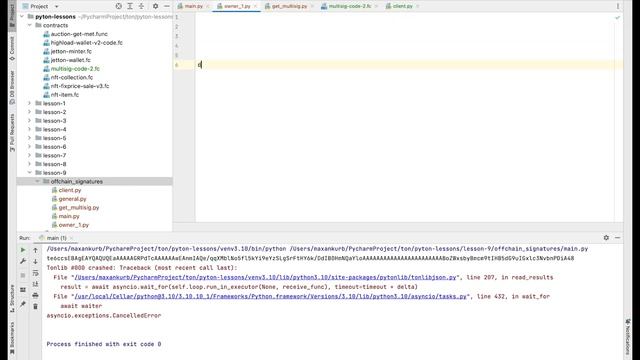The height and width of the screenshot is (360, 640).
Task: Pin the Run tab with pin icon
Action: (x=23, y=304)
